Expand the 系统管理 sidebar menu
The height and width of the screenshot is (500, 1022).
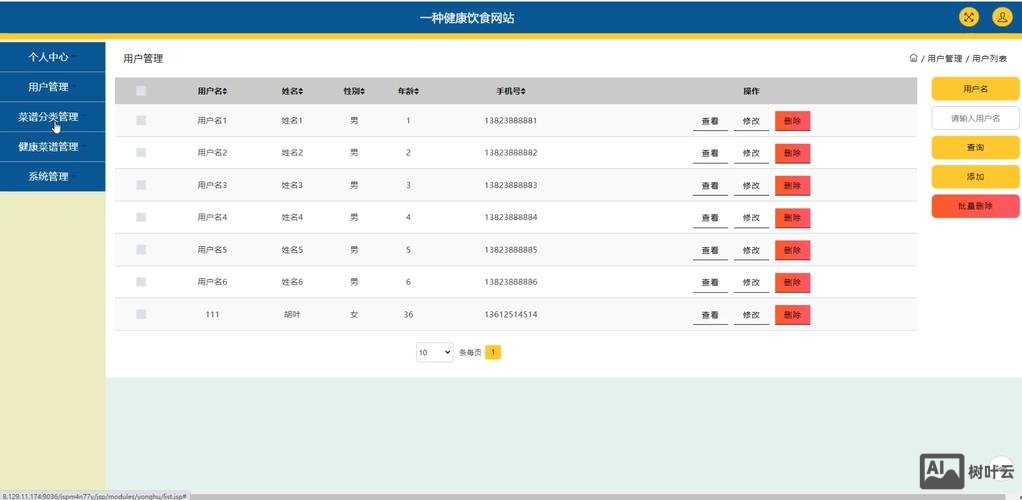[x=52, y=177]
